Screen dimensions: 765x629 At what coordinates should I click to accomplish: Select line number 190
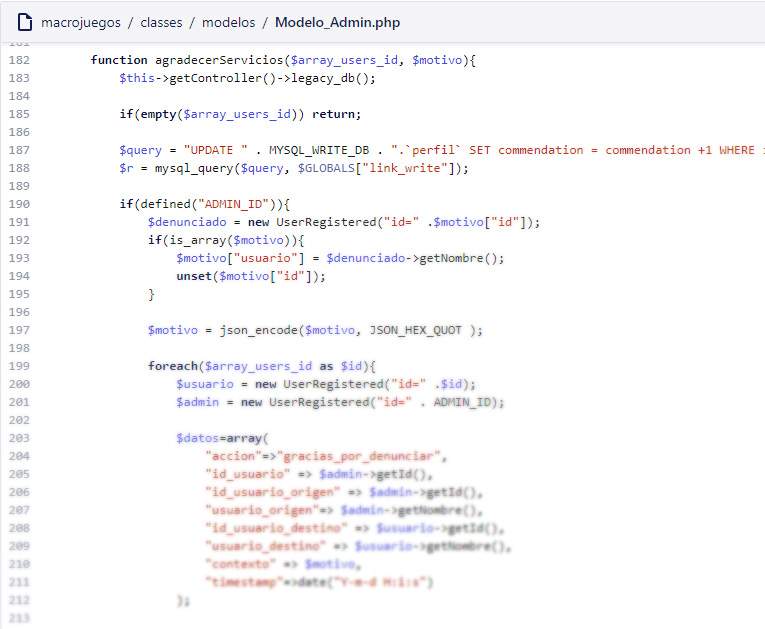point(19,204)
